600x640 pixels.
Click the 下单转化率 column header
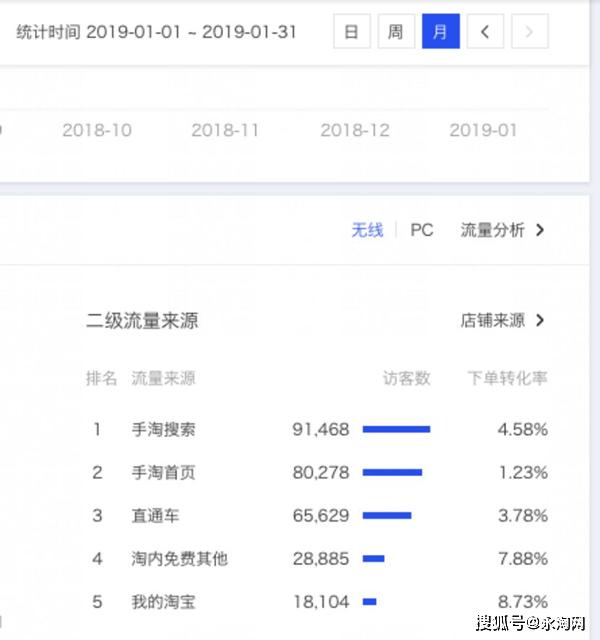coord(508,379)
